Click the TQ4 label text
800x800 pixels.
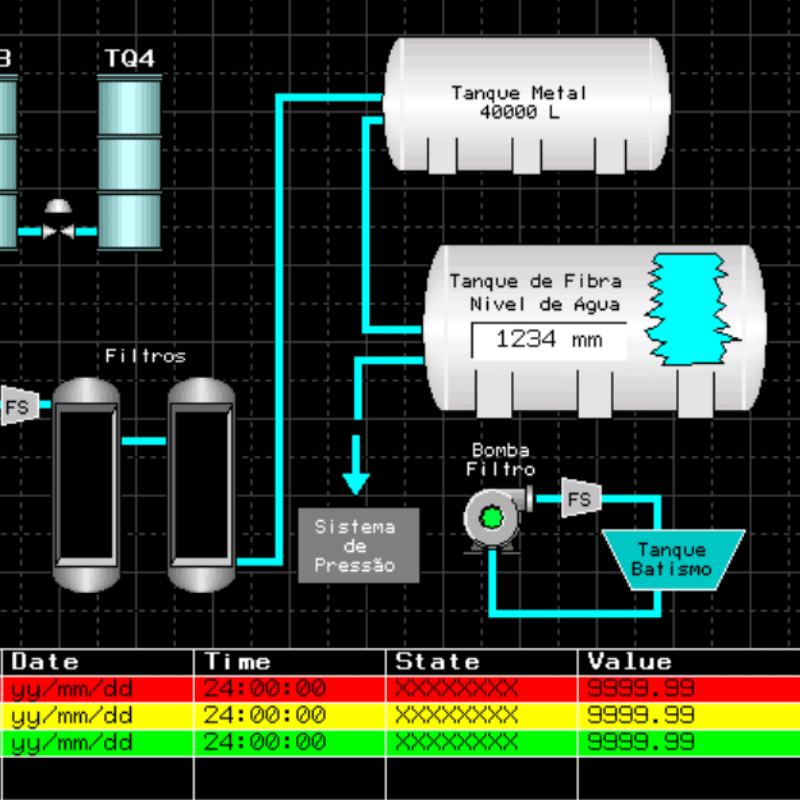(x=130, y=58)
